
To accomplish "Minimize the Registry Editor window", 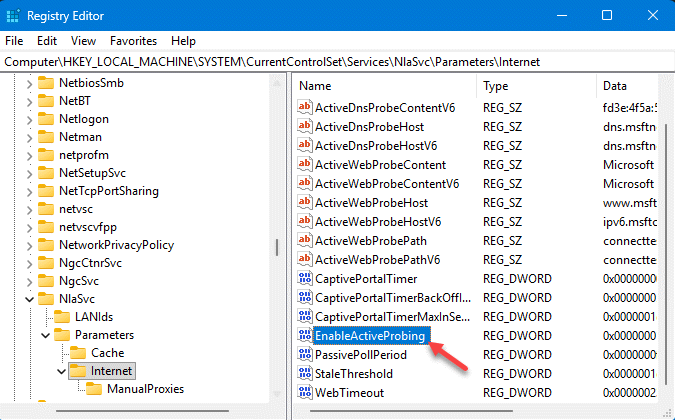I will [x=562, y=15].
